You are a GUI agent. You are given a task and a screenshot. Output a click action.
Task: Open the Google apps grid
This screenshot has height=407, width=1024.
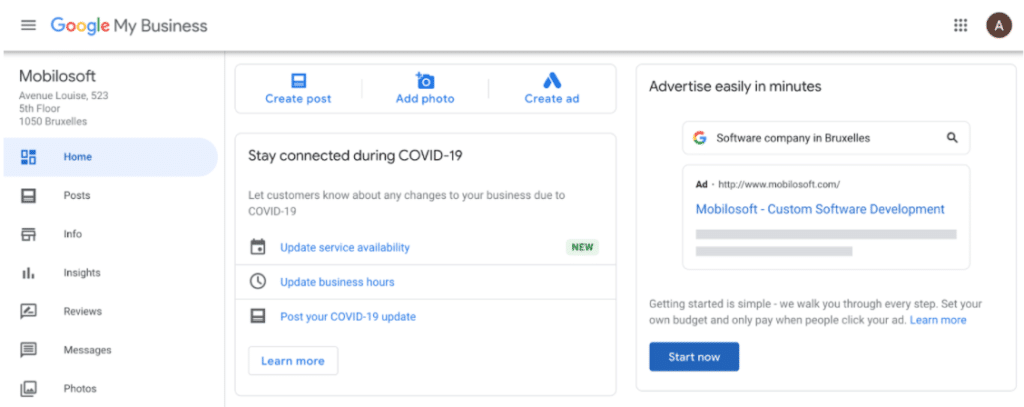pyautogui.click(x=960, y=25)
